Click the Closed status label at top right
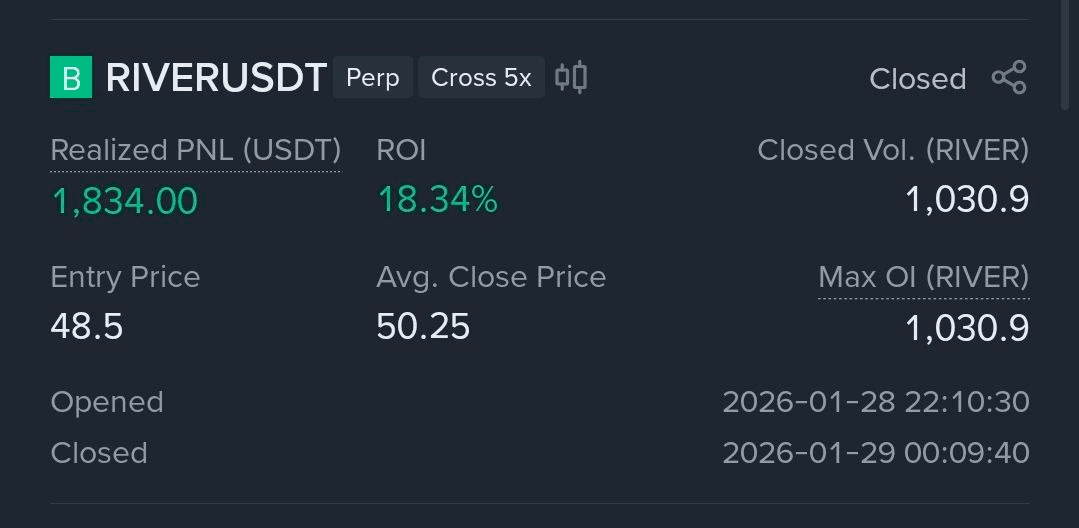The width and height of the screenshot is (1079, 528). pyautogui.click(x=917, y=79)
